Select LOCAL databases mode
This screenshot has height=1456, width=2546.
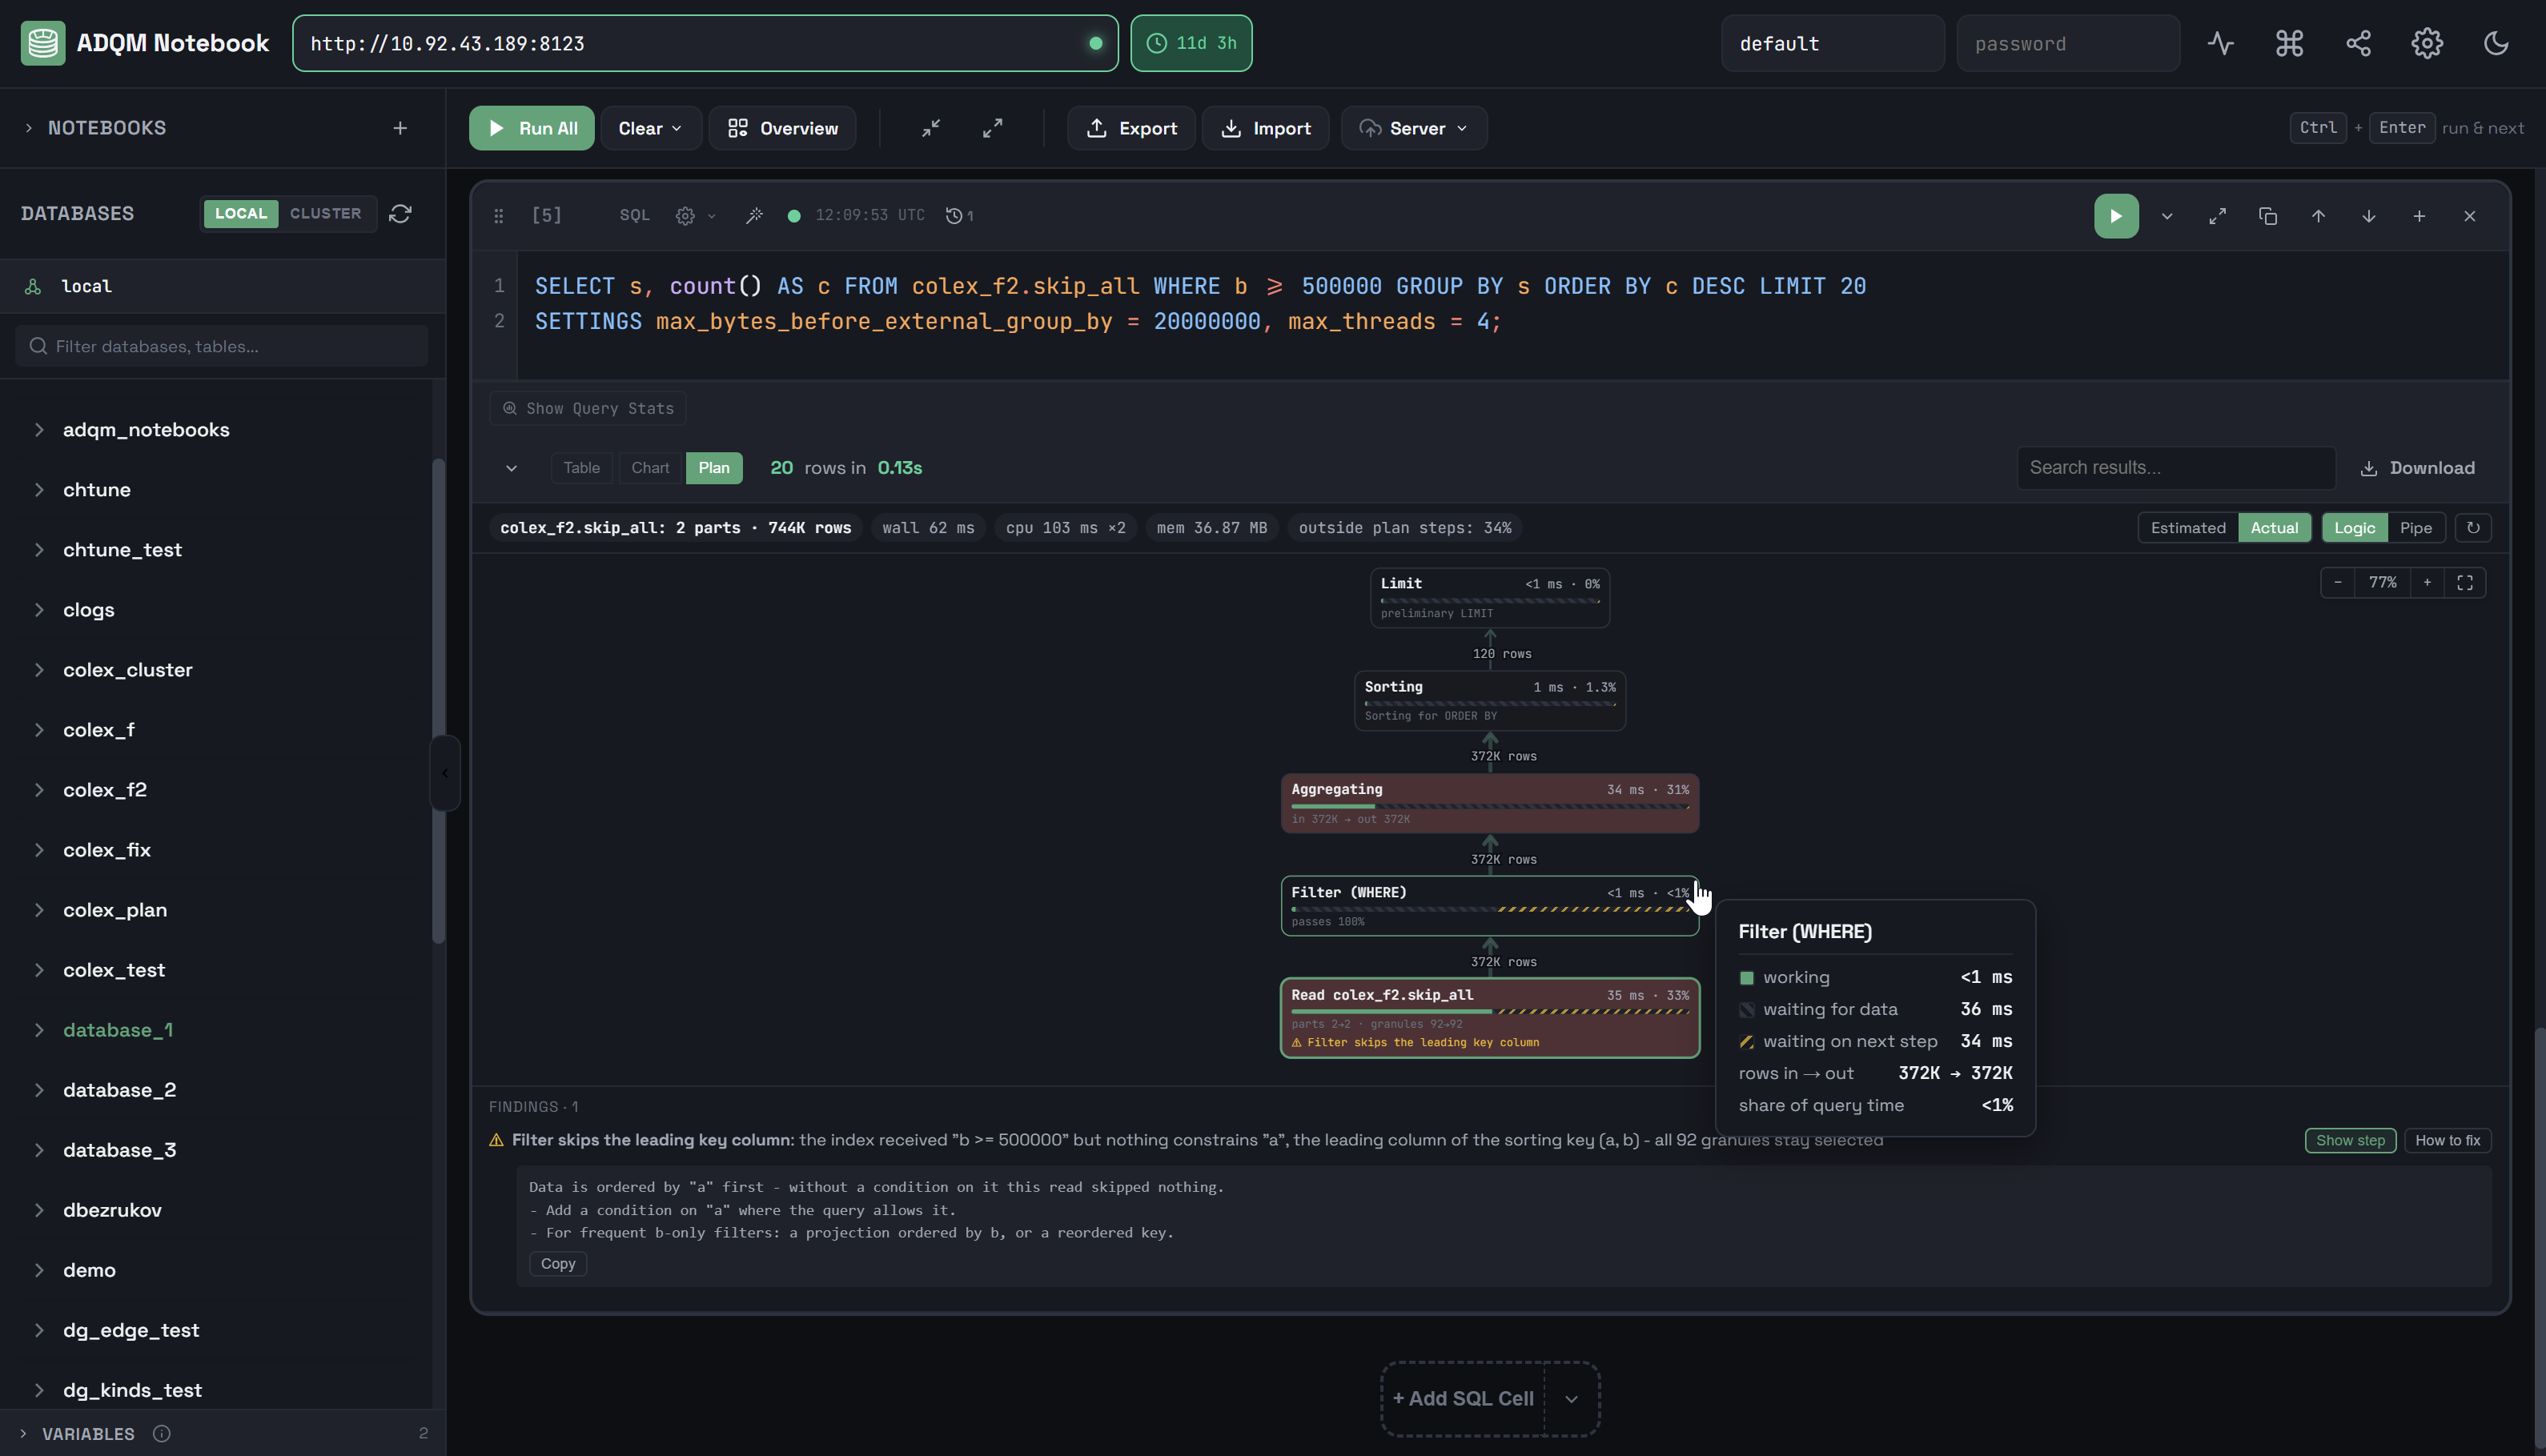pyautogui.click(x=241, y=214)
